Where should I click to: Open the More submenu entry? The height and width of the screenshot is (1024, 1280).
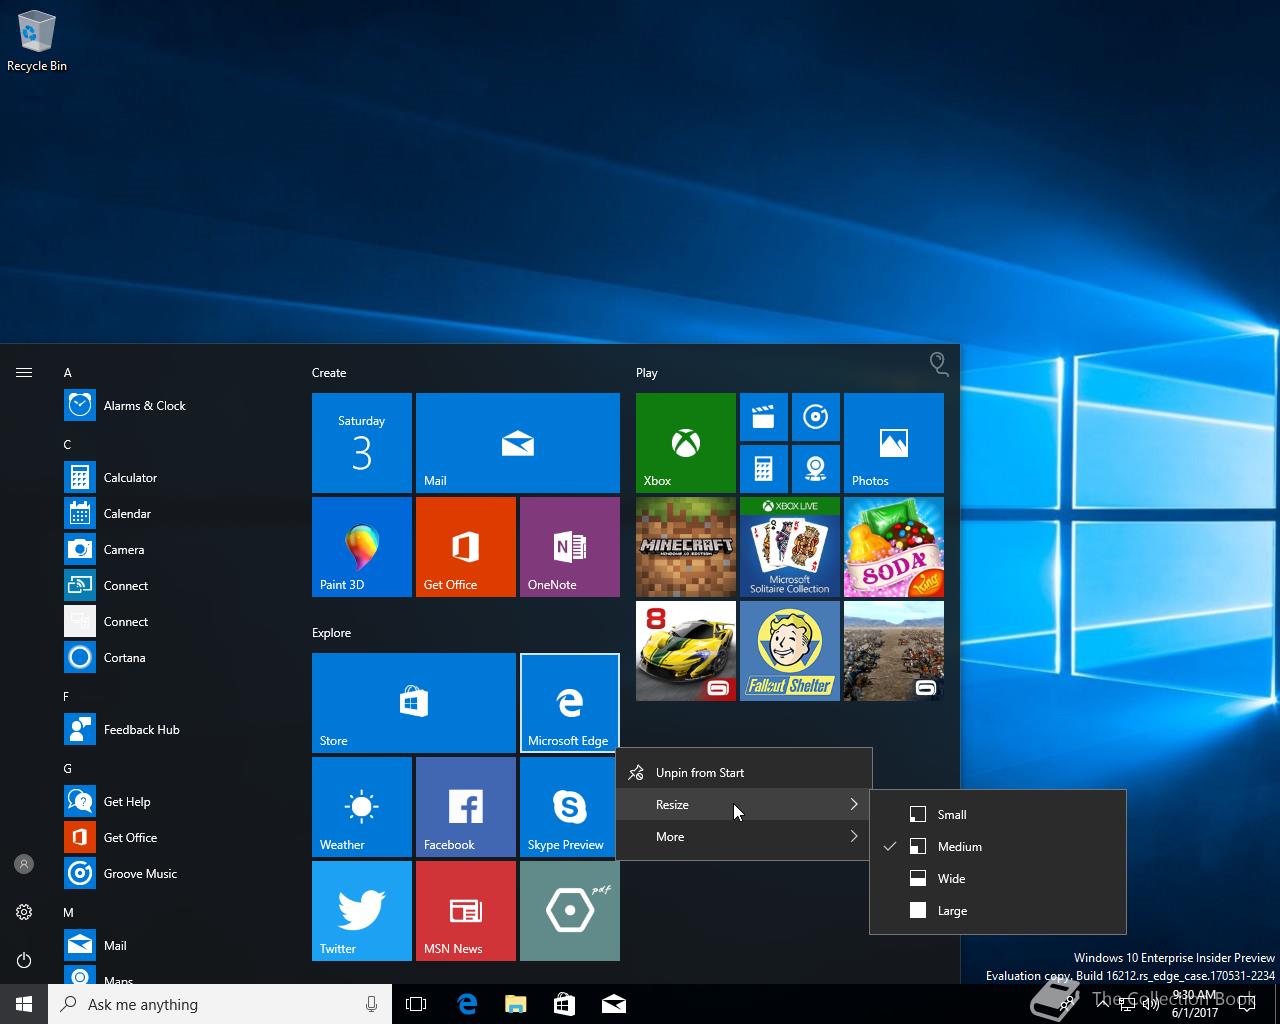tap(744, 837)
